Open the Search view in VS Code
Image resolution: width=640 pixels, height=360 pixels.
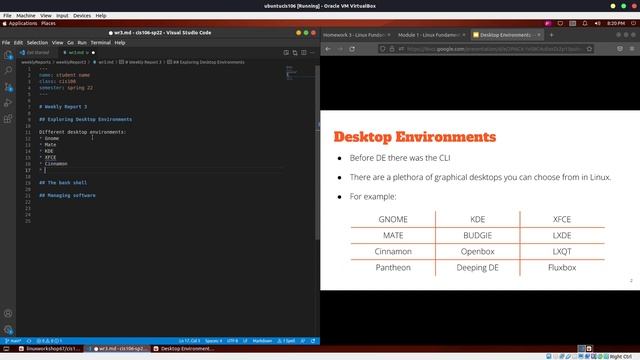[8, 71]
